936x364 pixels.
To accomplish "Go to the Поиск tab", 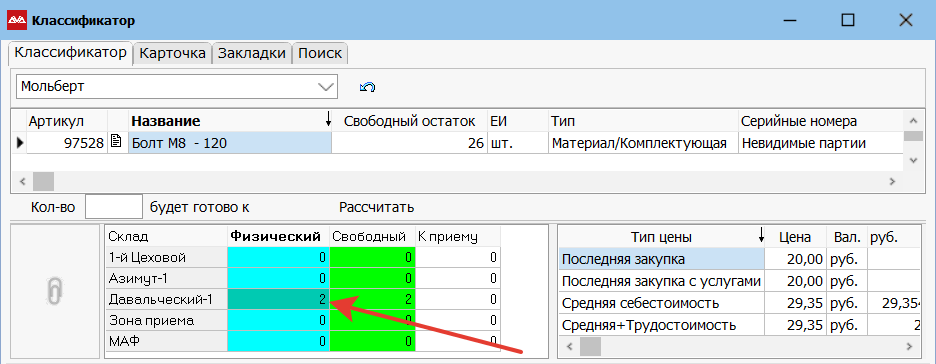I will coord(320,53).
